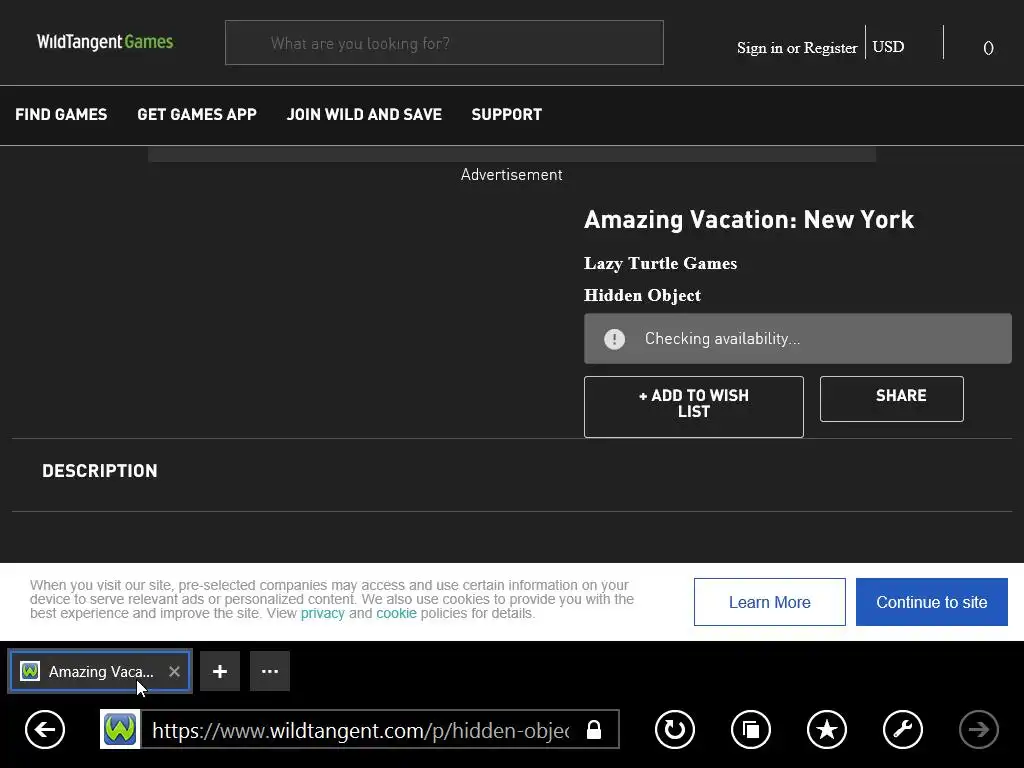Open Sign in or Register

(797, 48)
